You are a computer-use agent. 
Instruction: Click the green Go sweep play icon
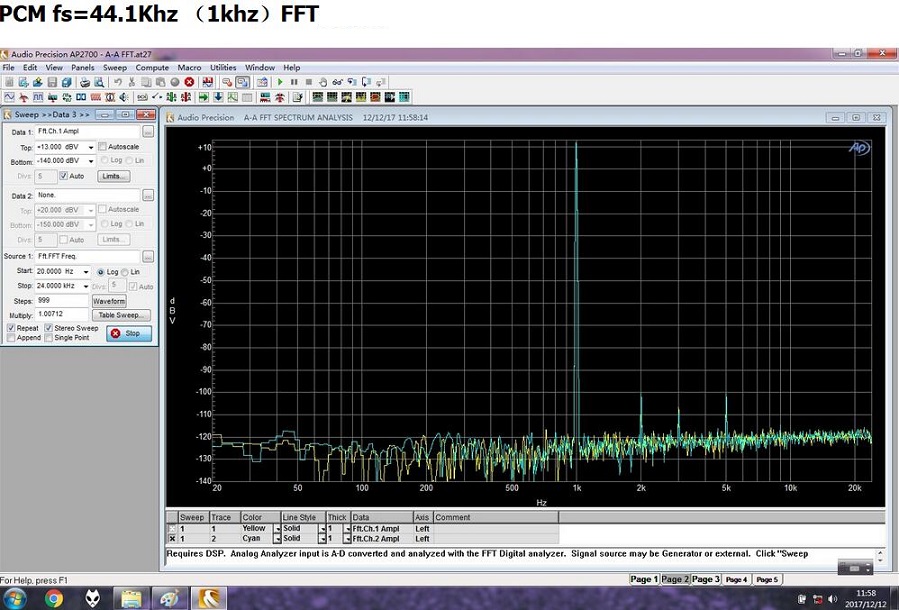coord(280,82)
